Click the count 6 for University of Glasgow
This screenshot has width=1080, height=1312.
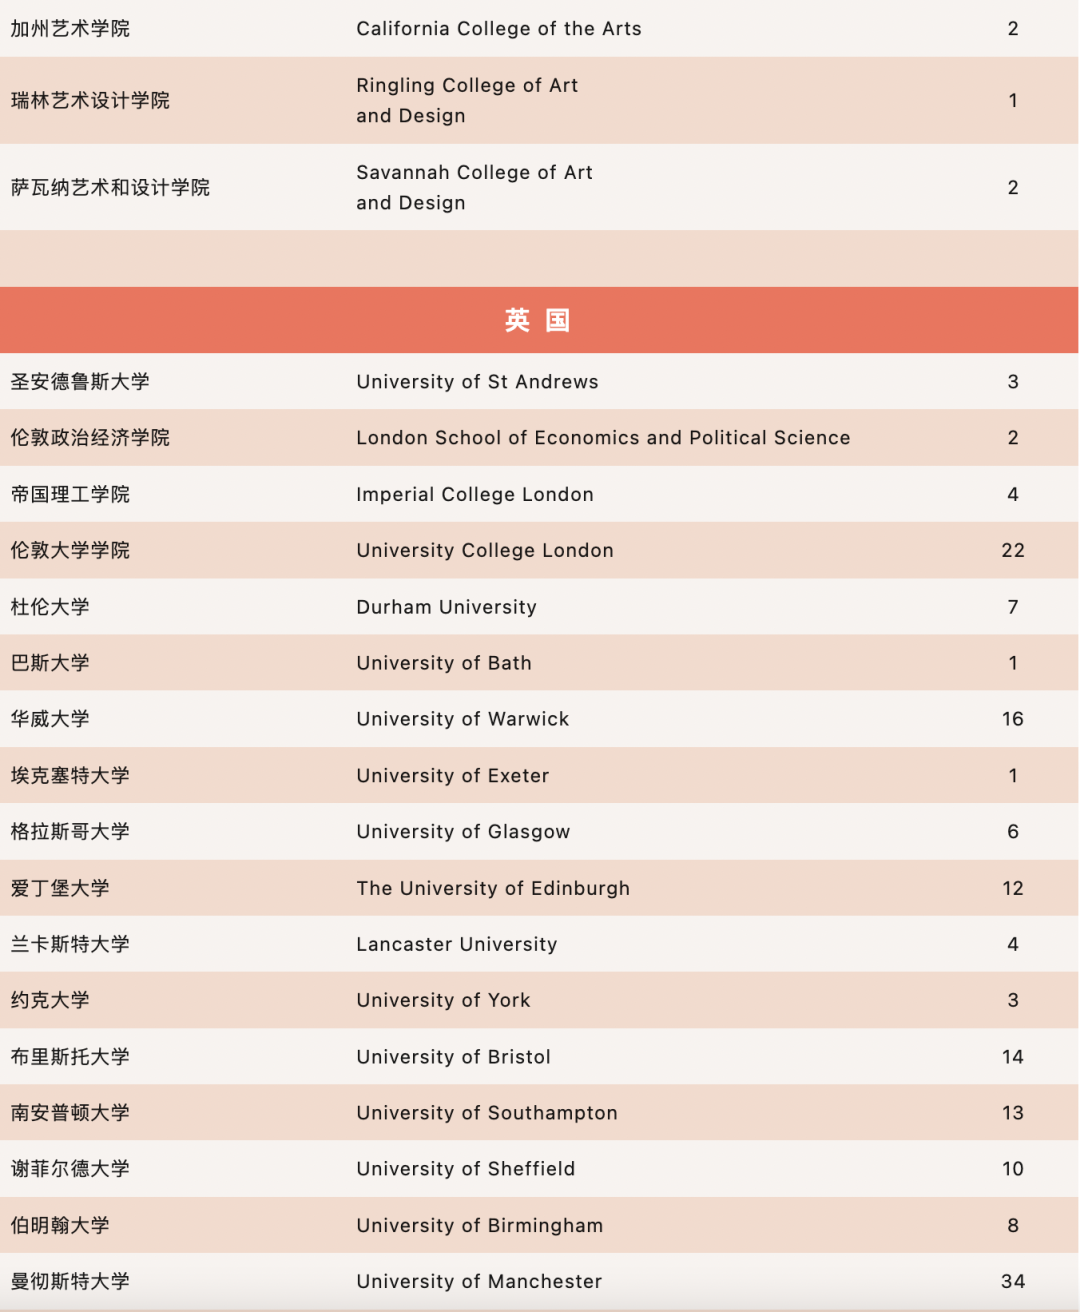click(x=1013, y=832)
